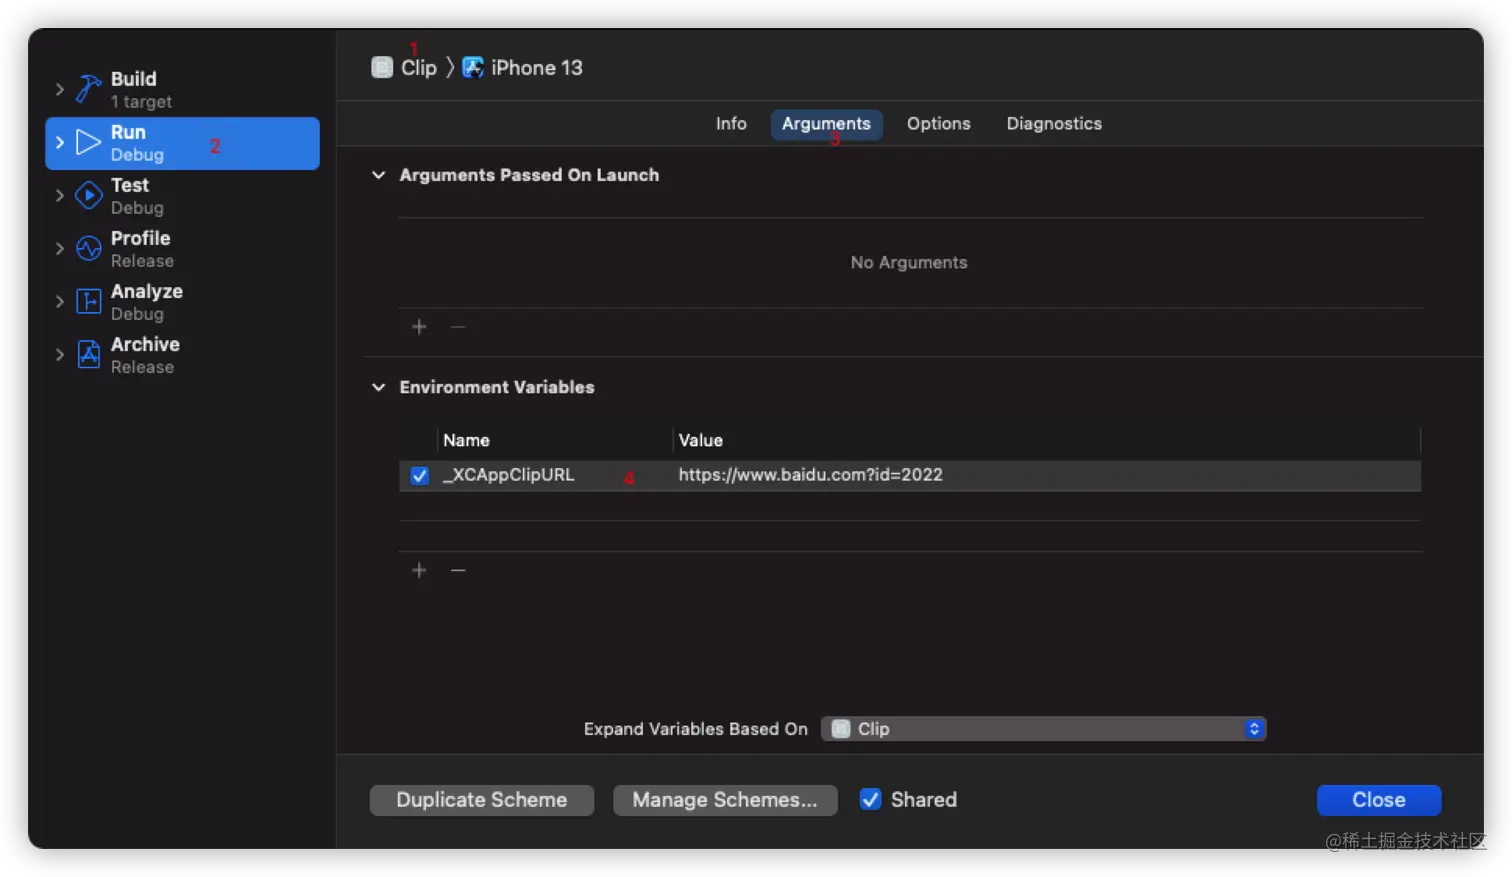Select the Run Debug row

pyautogui.click(x=183, y=143)
